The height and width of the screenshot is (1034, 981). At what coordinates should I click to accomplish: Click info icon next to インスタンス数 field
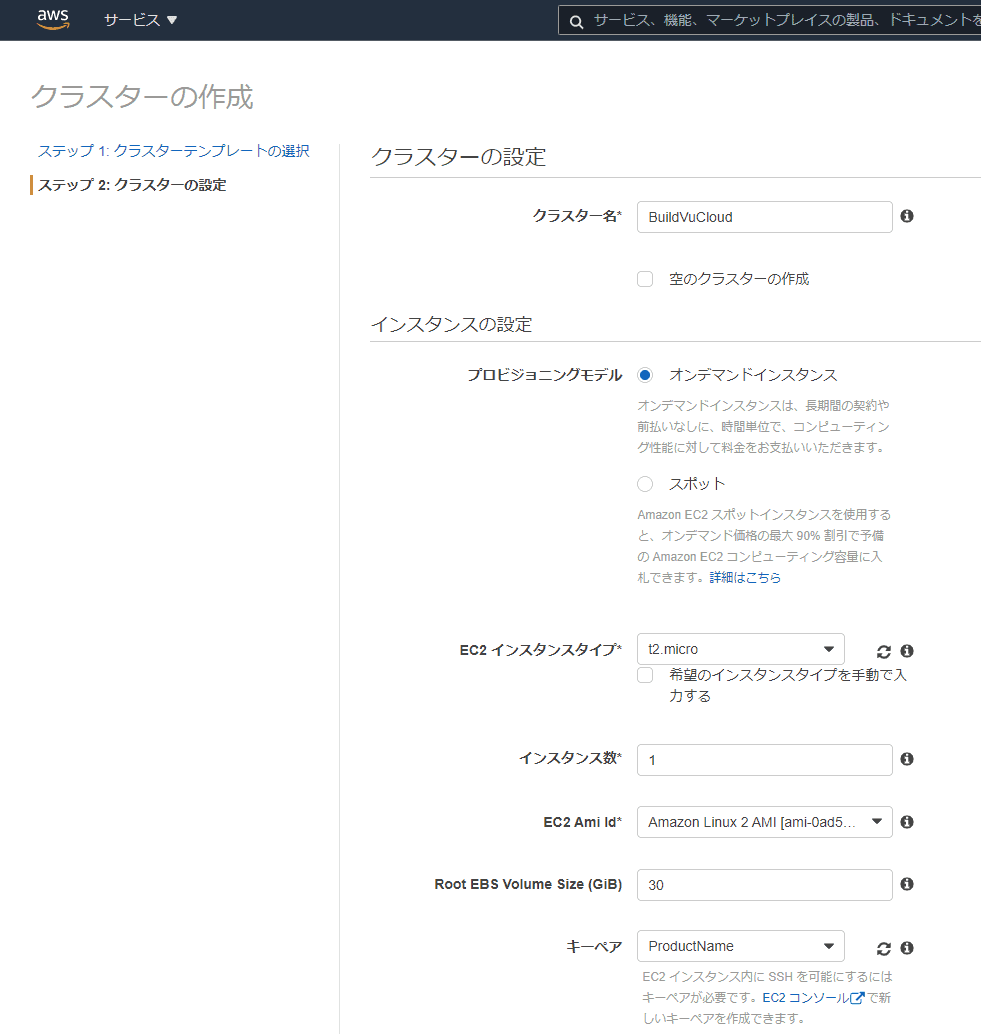click(907, 759)
